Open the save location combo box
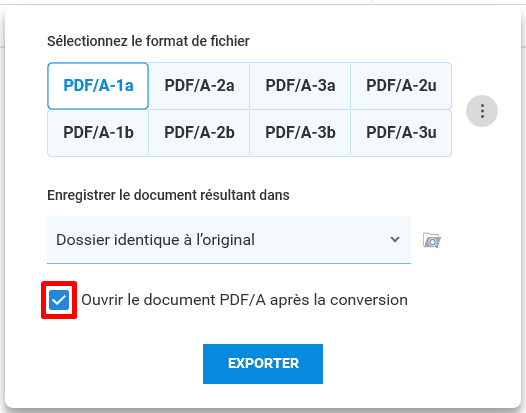Viewport: 526px width, 413px height. point(229,240)
